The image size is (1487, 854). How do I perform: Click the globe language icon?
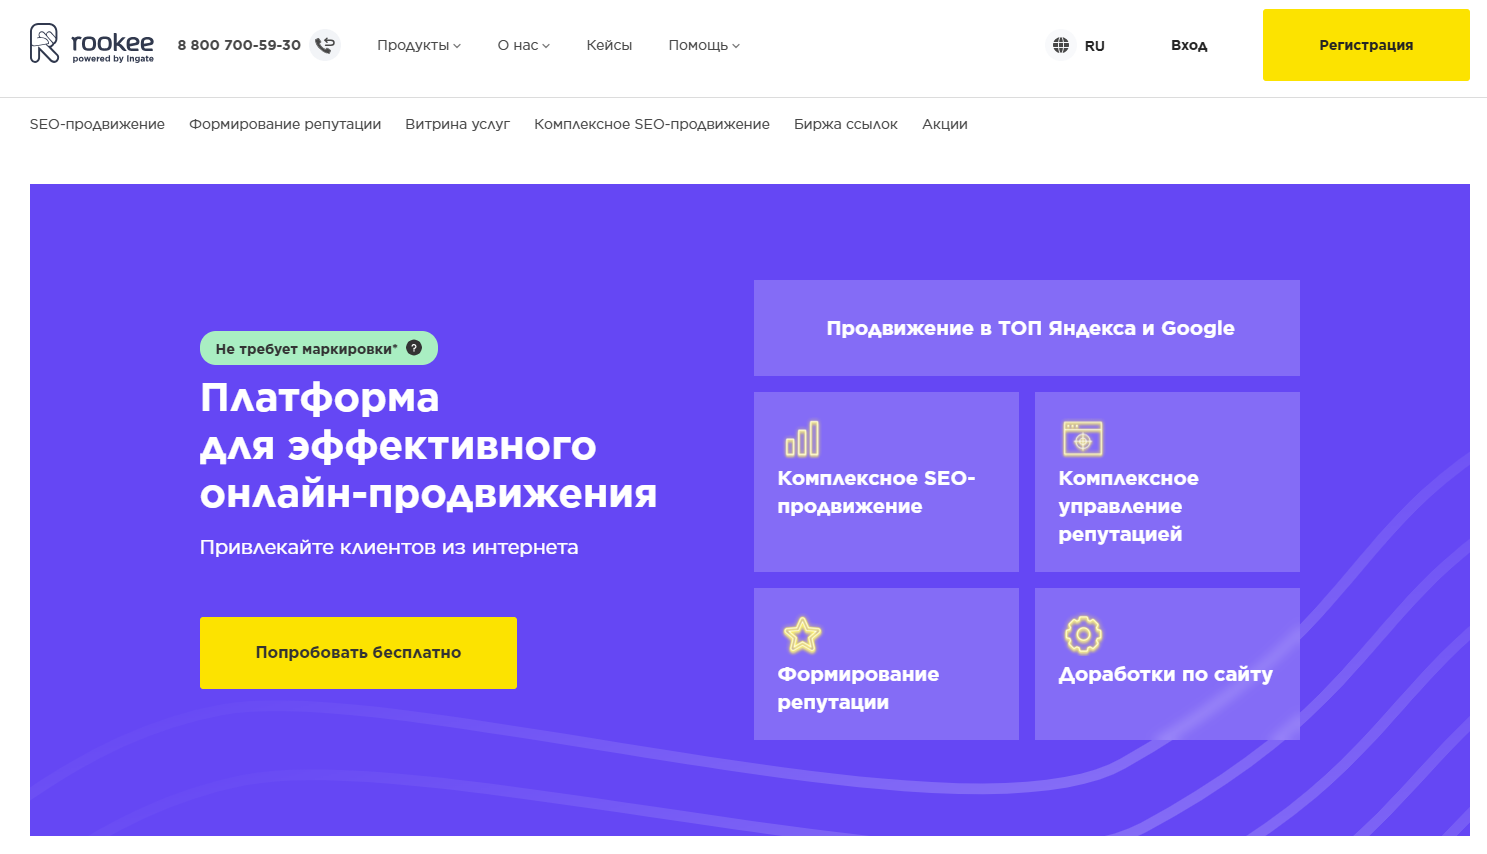click(x=1061, y=45)
